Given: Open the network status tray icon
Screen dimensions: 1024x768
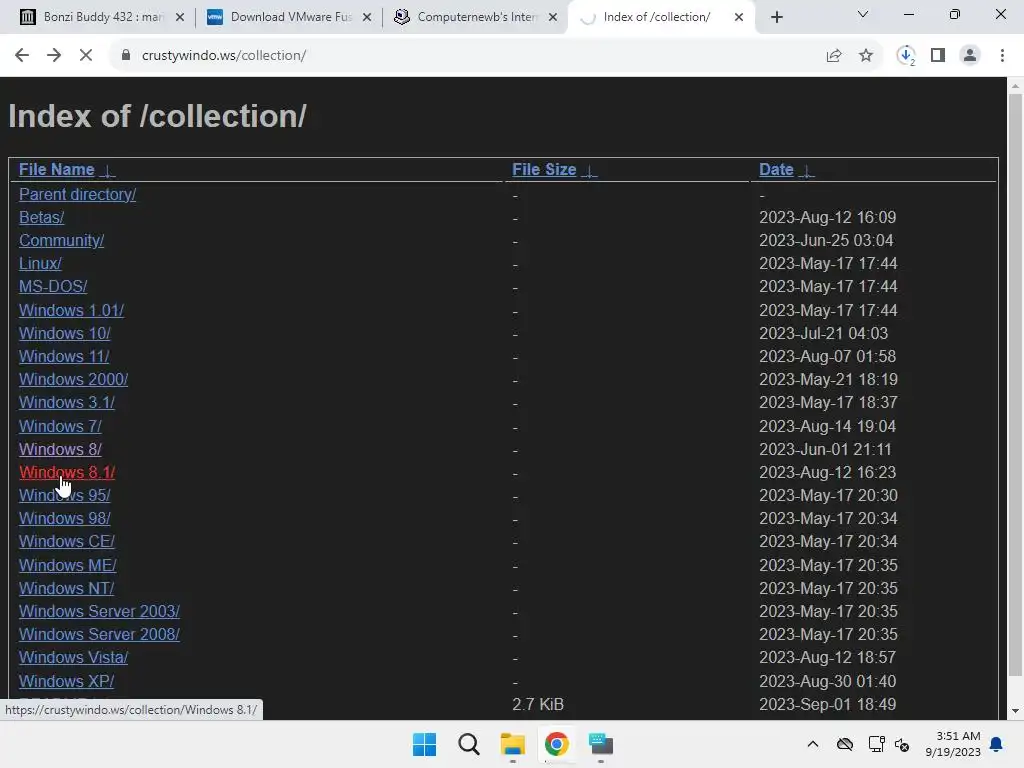Looking at the screenshot, I should 876,744.
